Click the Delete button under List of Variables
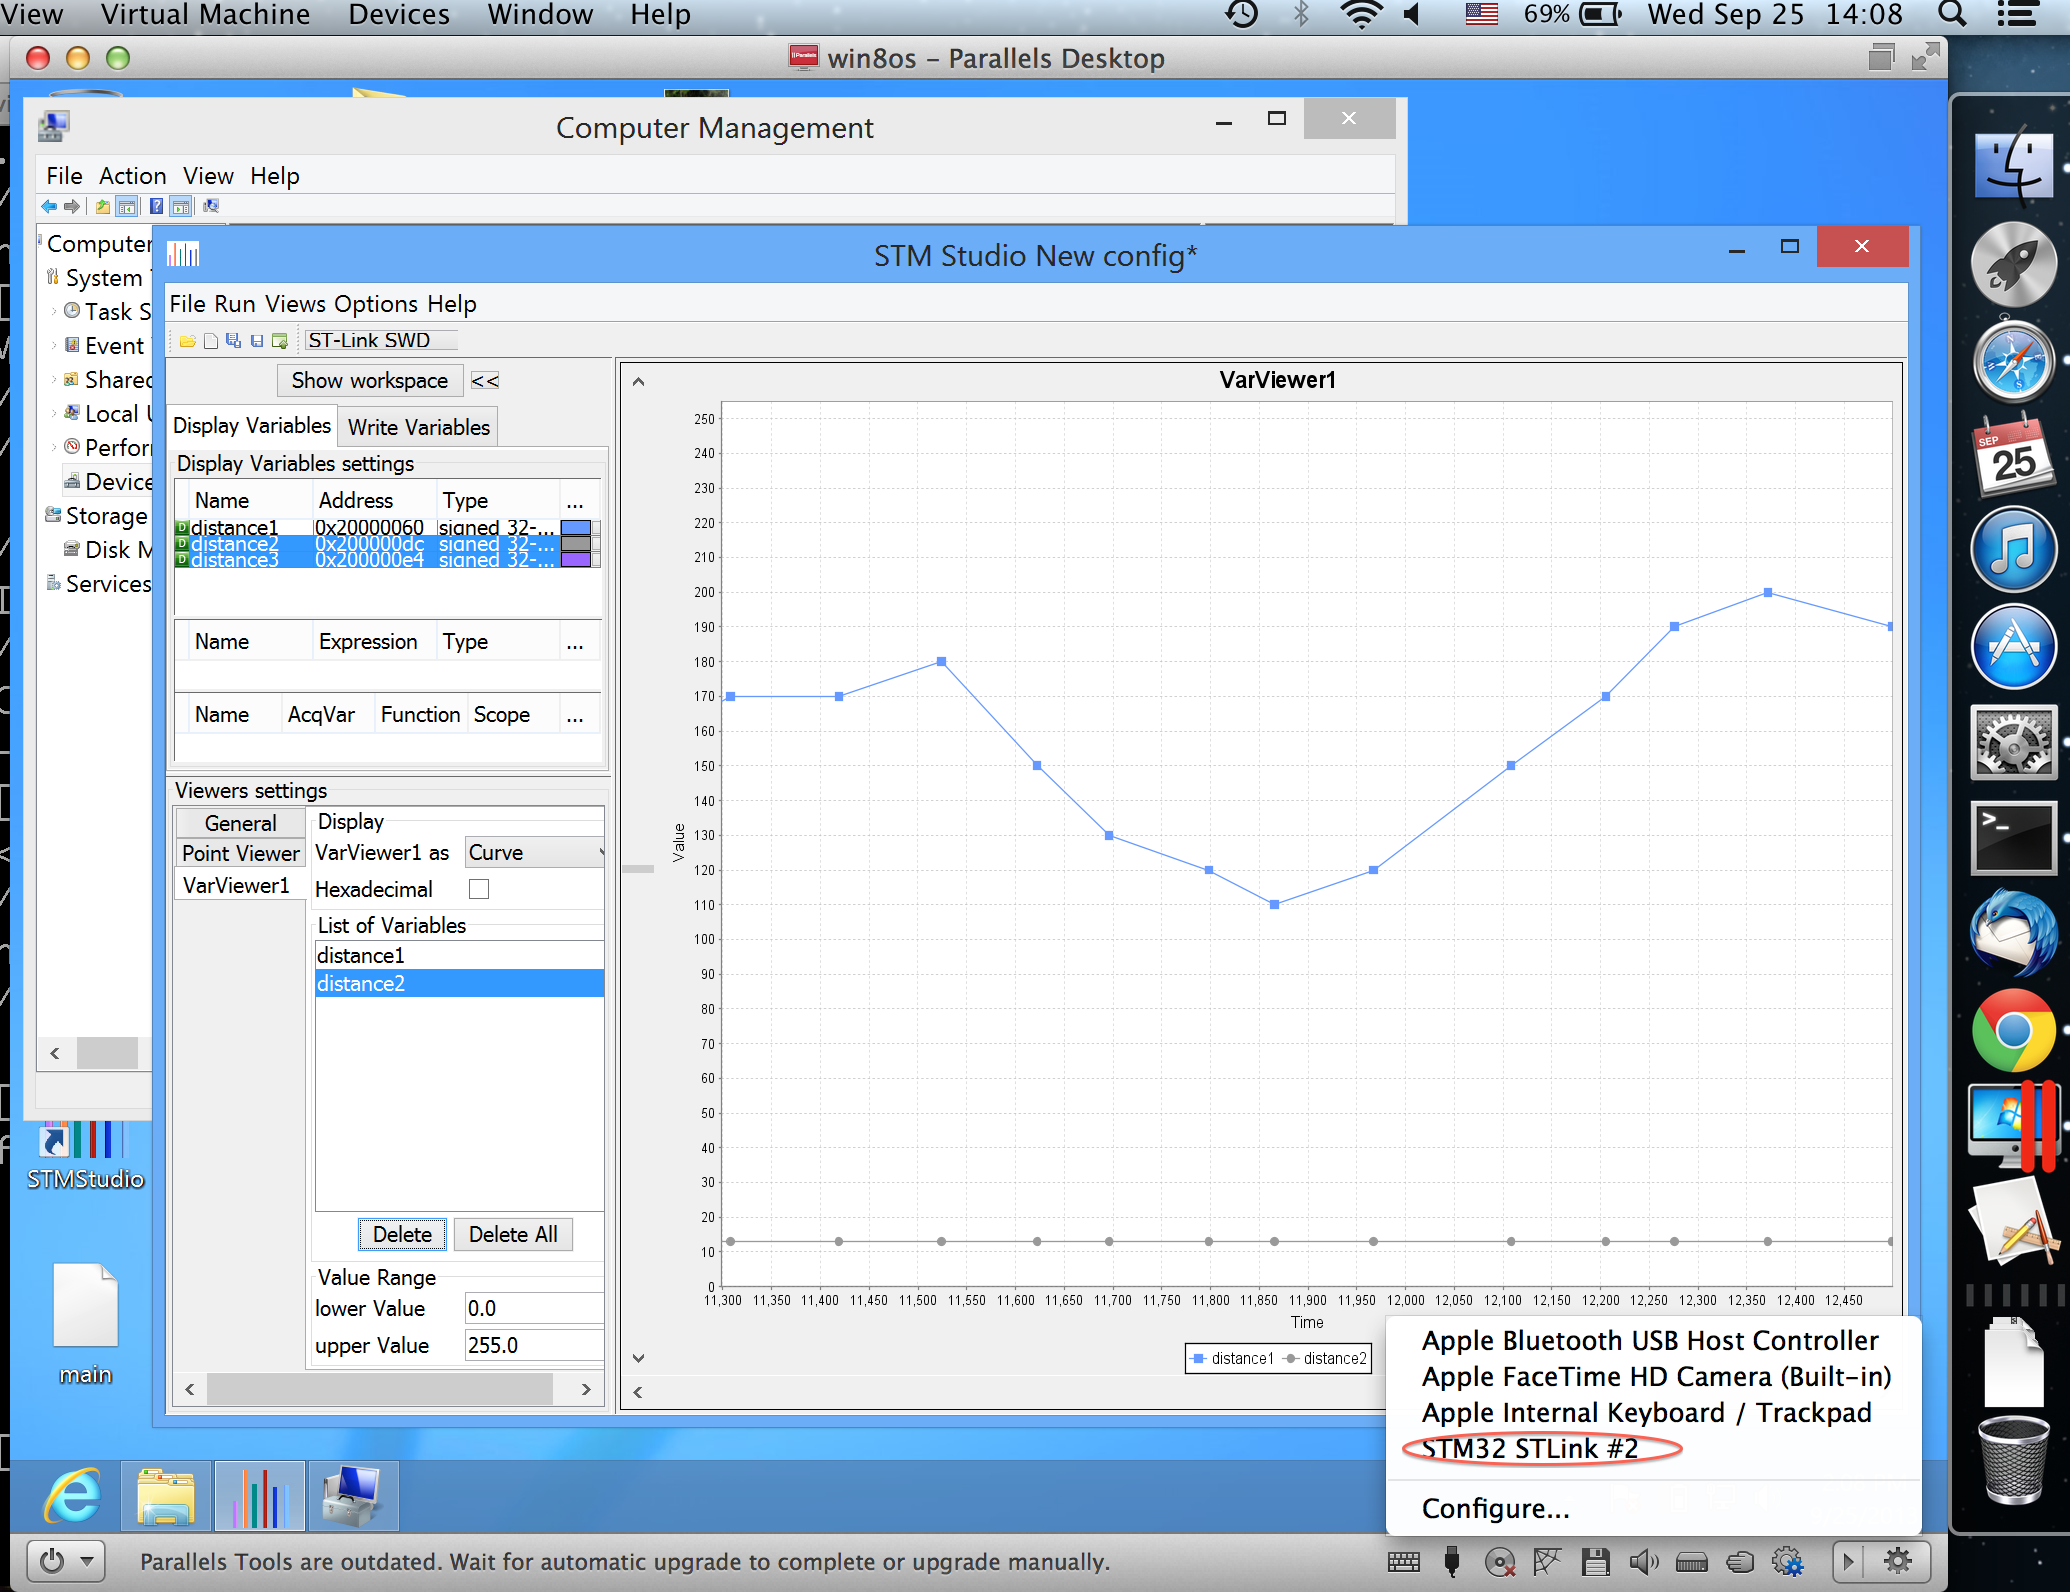Screen dimensions: 2070x1592 click(x=402, y=1235)
